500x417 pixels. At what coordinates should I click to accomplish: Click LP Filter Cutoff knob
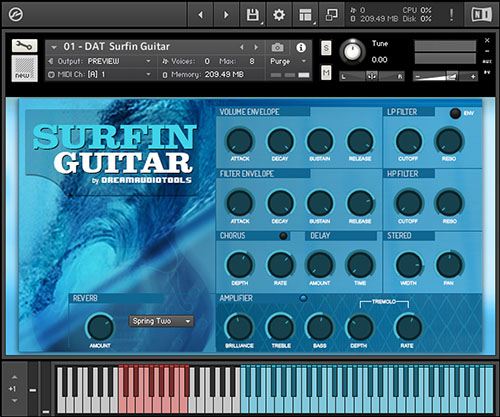(x=409, y=141)
